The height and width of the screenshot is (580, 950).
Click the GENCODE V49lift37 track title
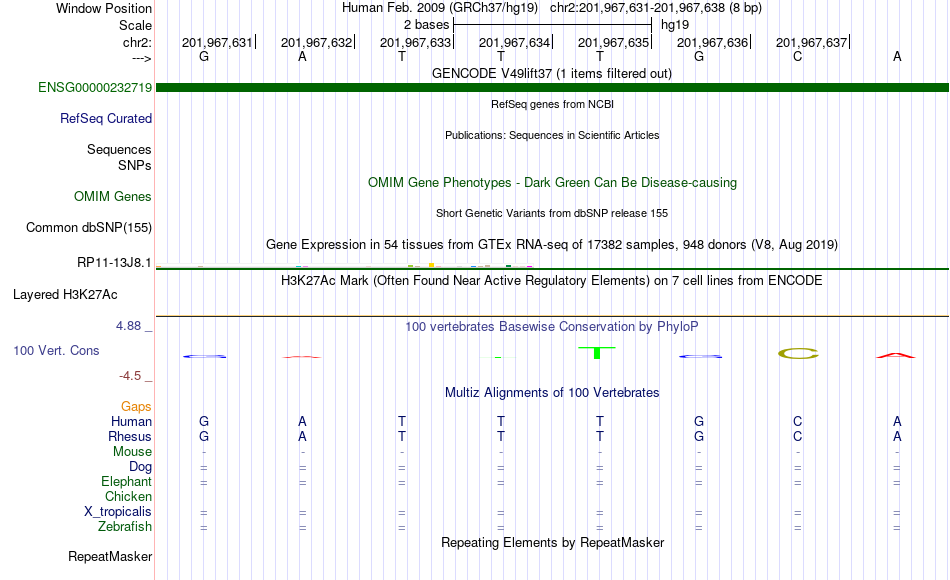[x=552, y=73]
